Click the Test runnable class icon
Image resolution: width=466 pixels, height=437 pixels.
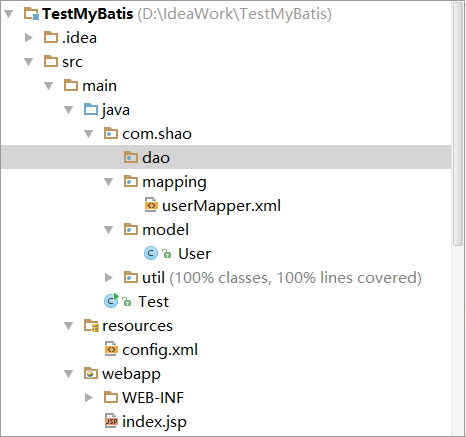(111, 301)
